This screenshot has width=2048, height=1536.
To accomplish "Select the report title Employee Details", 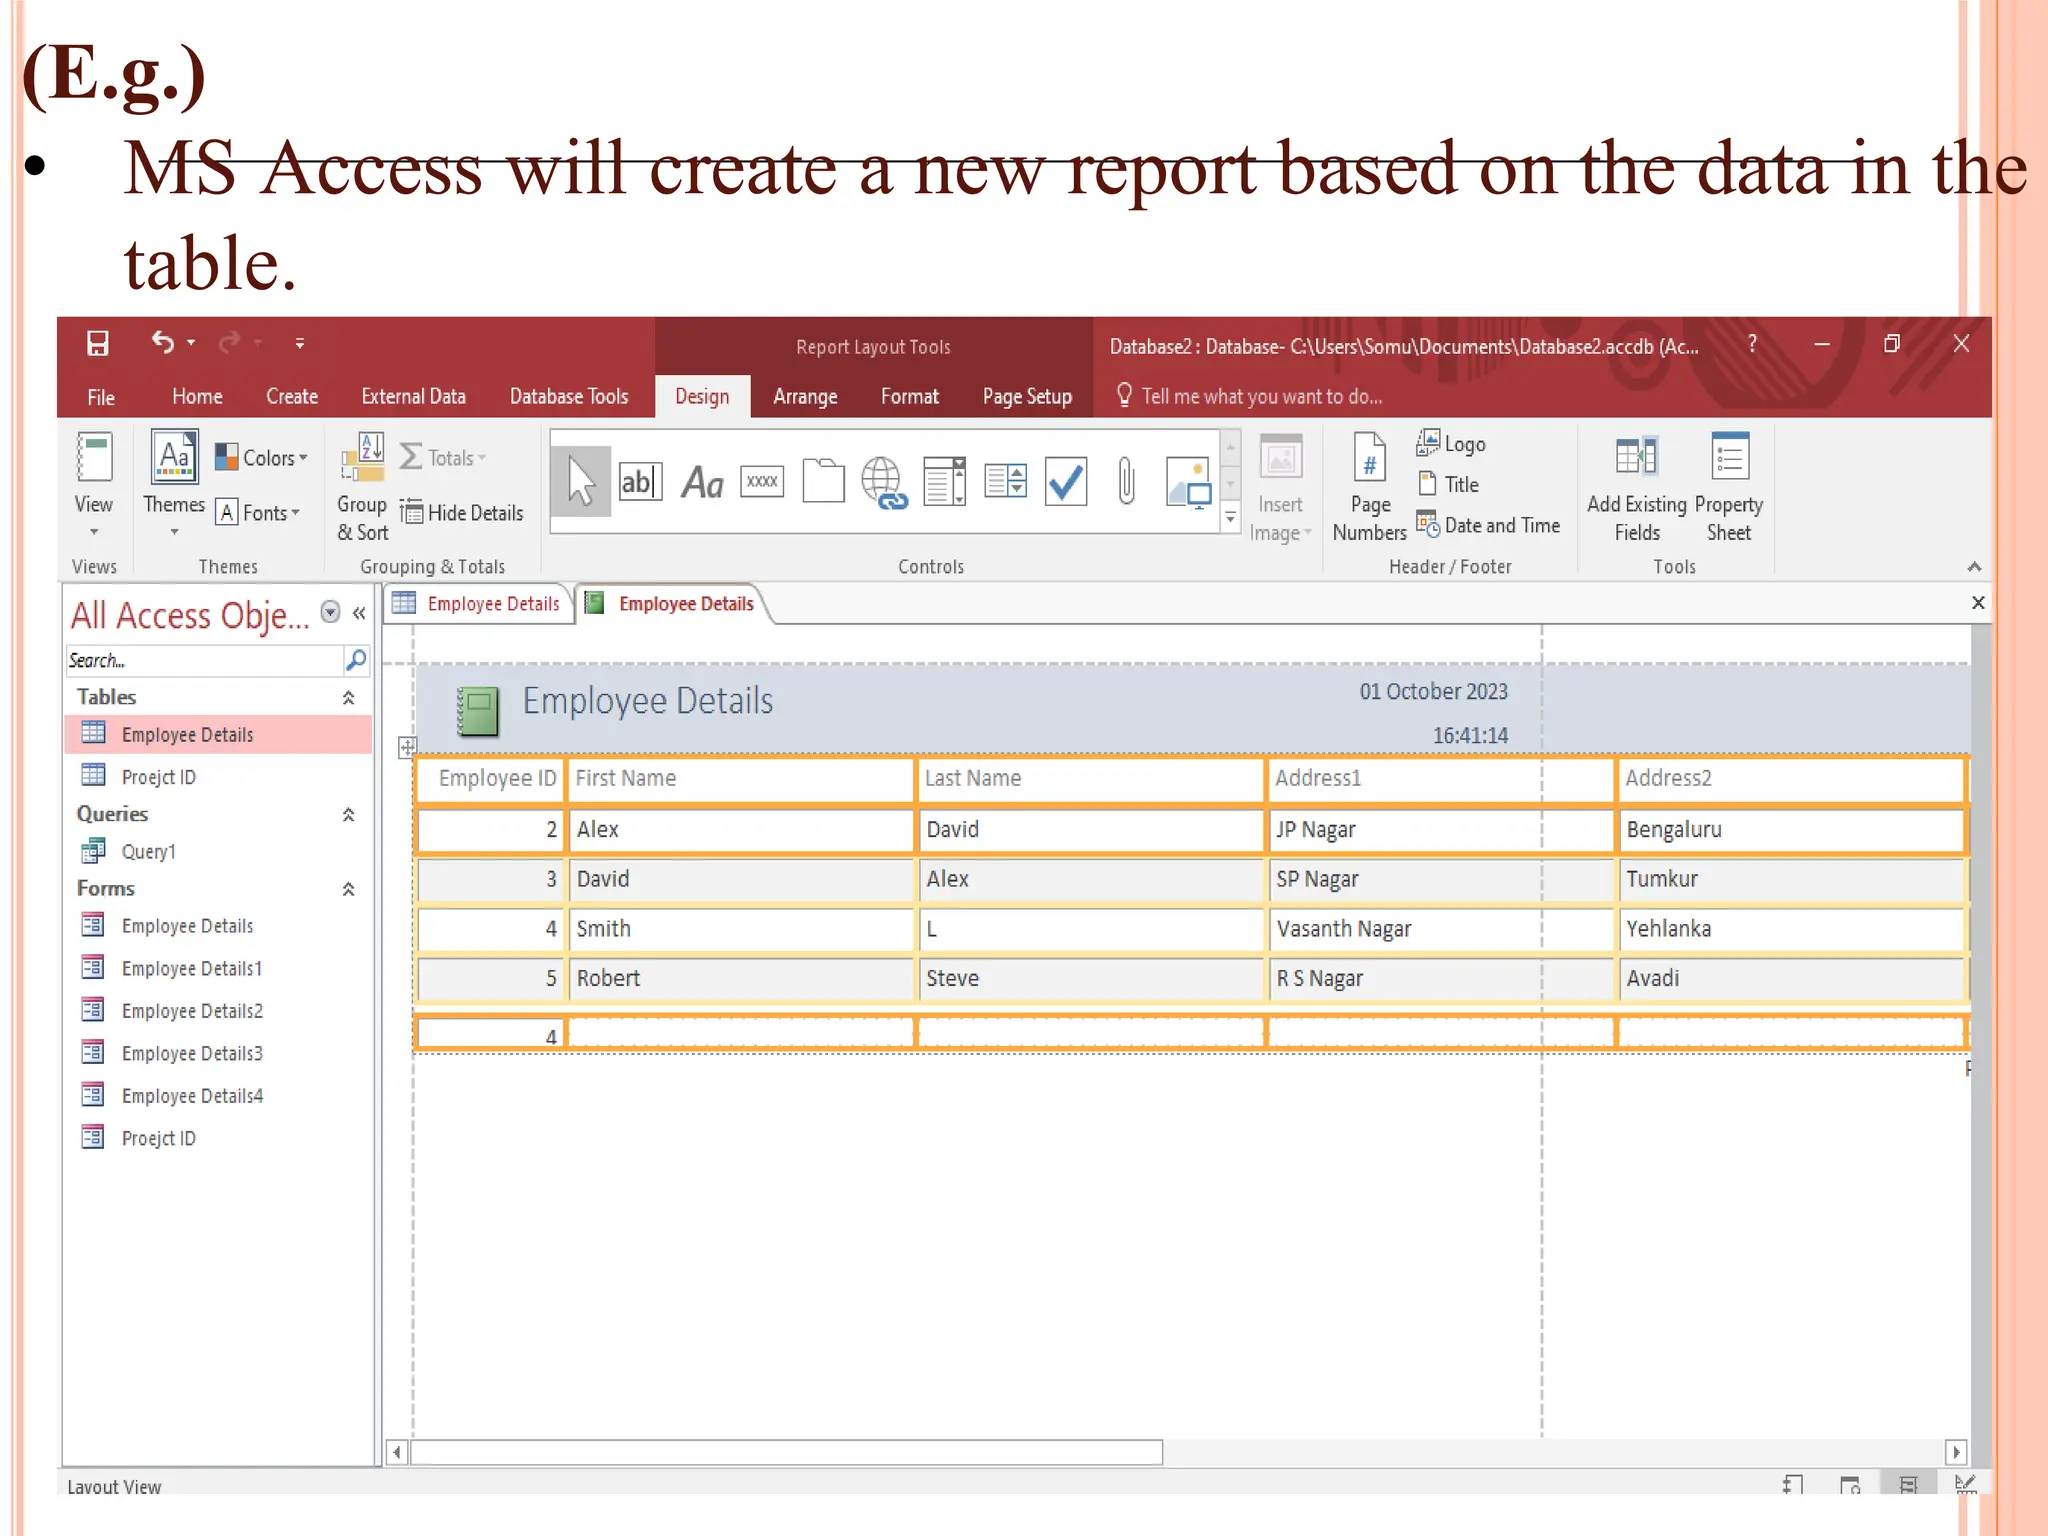I will [x=648, y=701].
